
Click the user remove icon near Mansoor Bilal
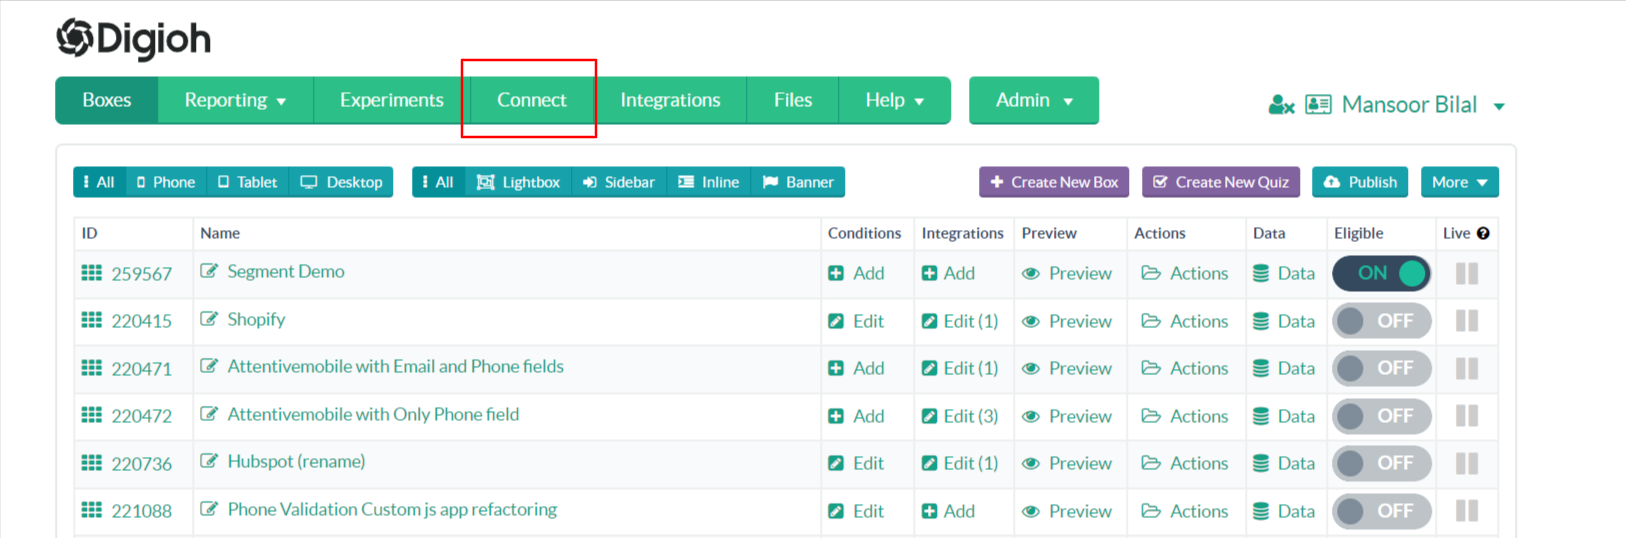[1281, 104]
